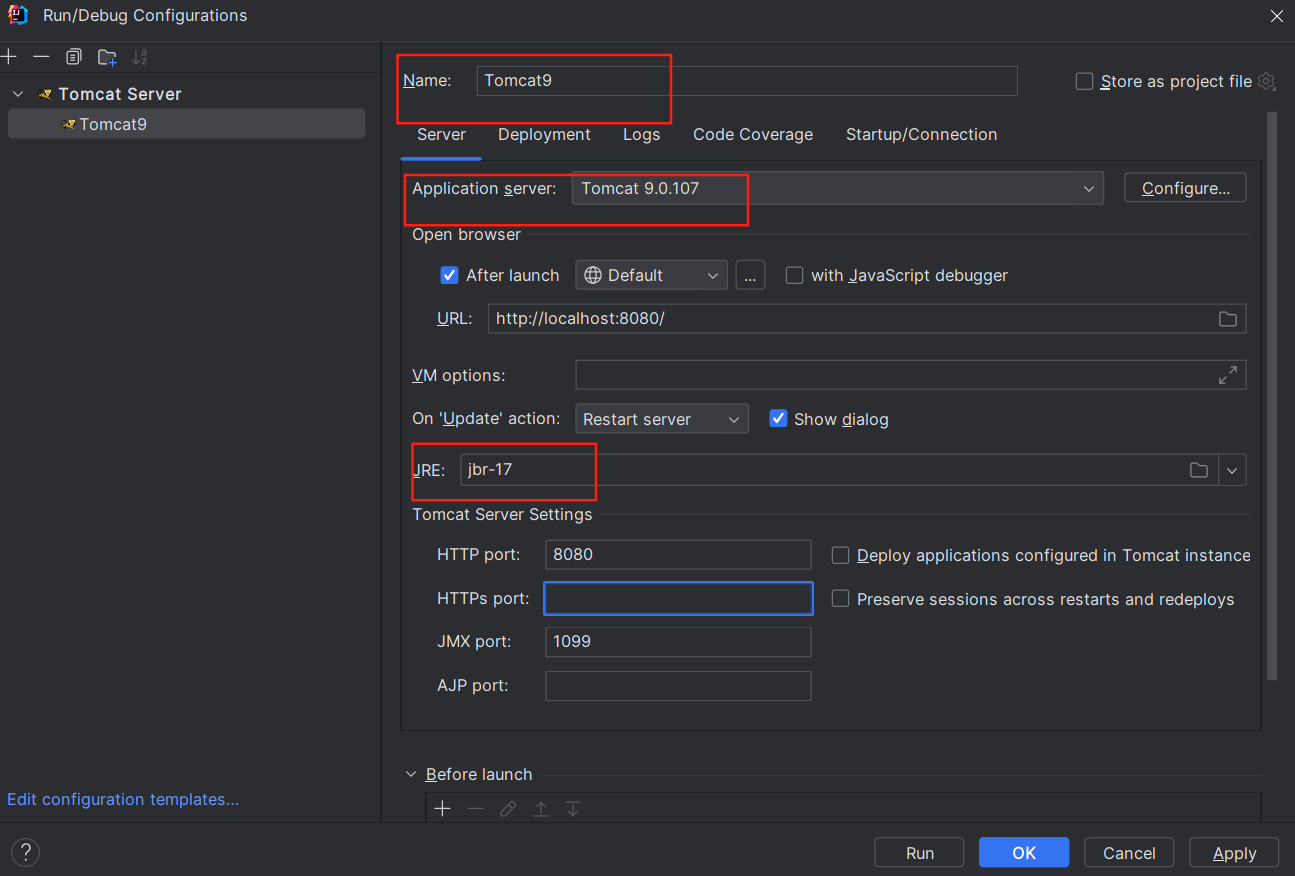
Task: Sort configurations alphabetically icon
Action: 140,57
